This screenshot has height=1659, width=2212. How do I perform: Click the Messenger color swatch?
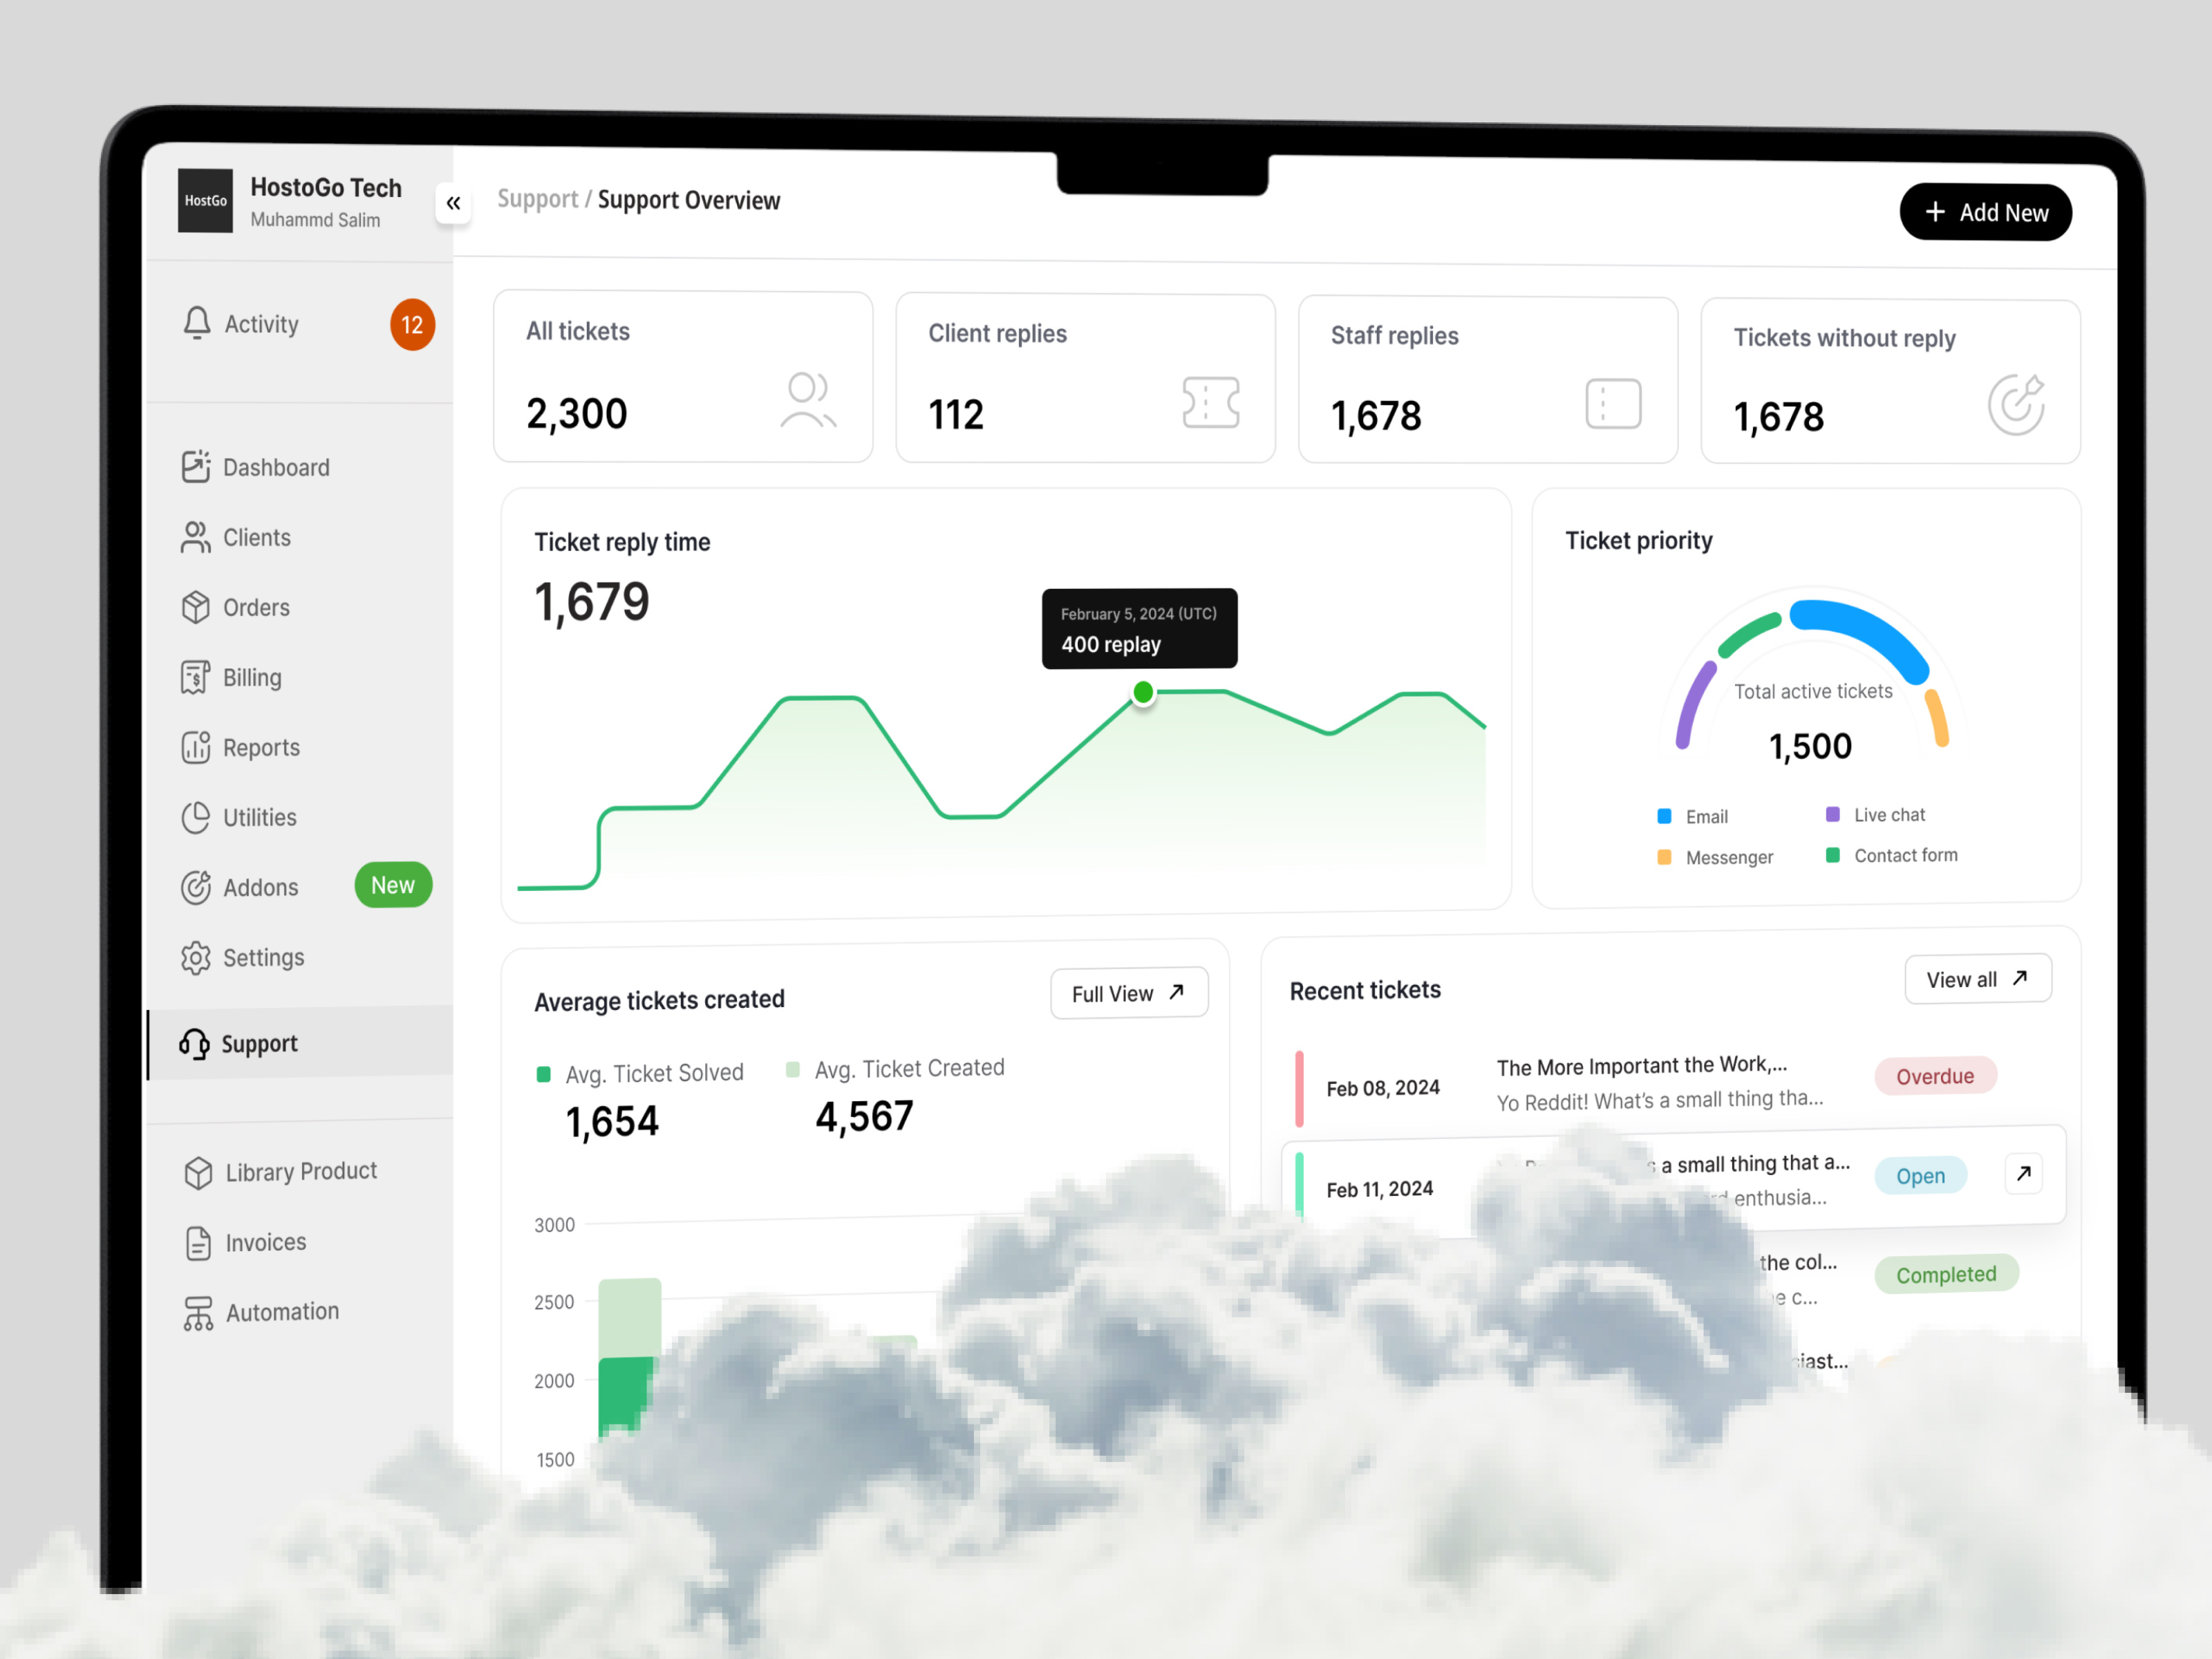coord(1664,856)
